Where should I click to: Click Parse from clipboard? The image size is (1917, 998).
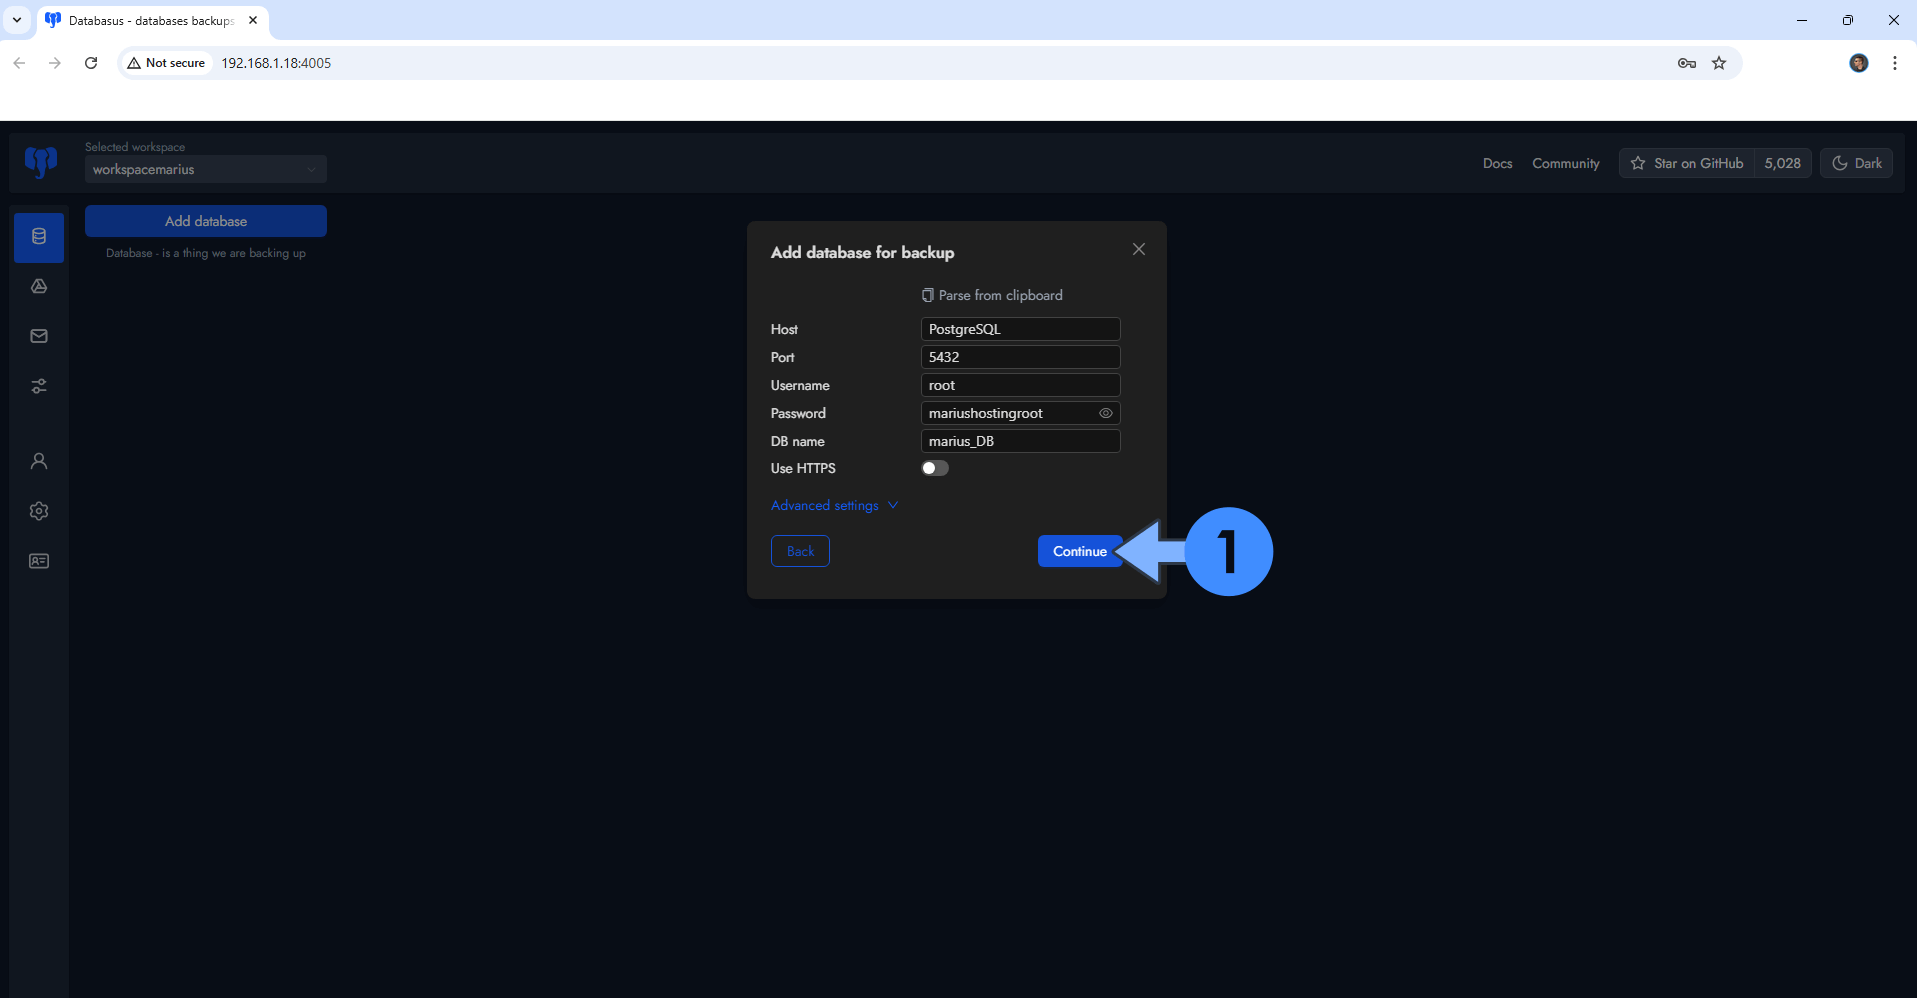[992, 295]
